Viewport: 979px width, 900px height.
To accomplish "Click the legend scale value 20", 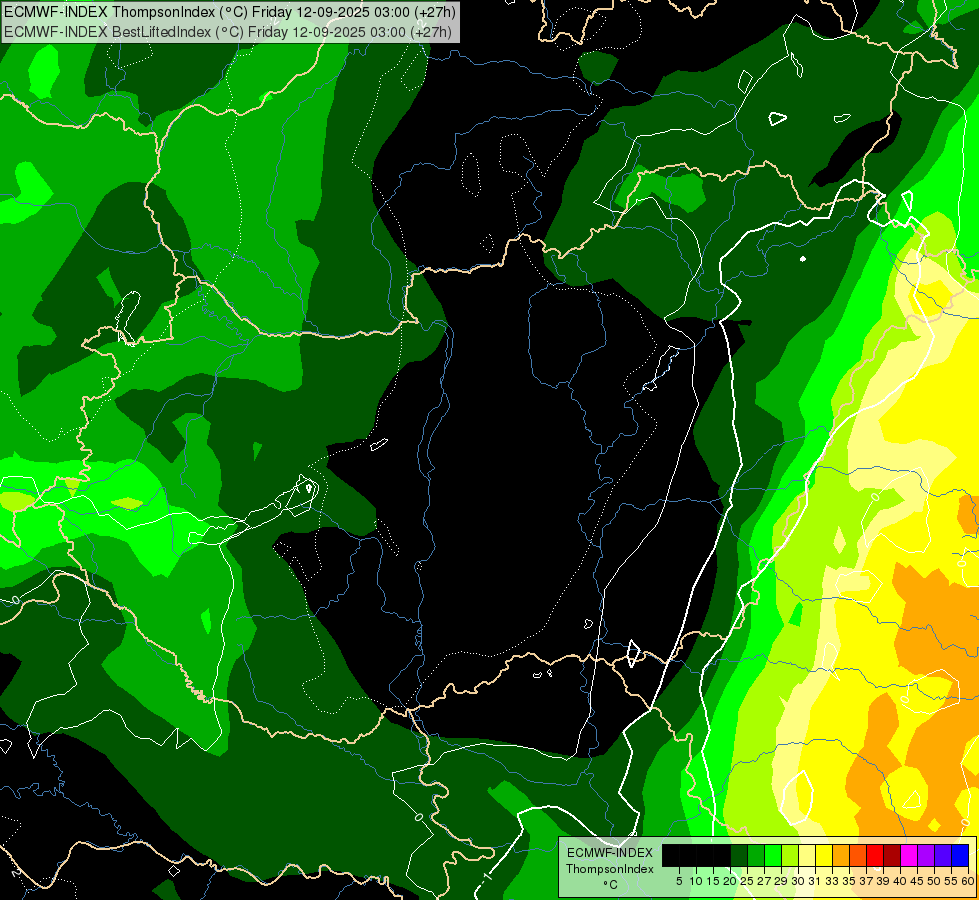I will tap(730, 881).
